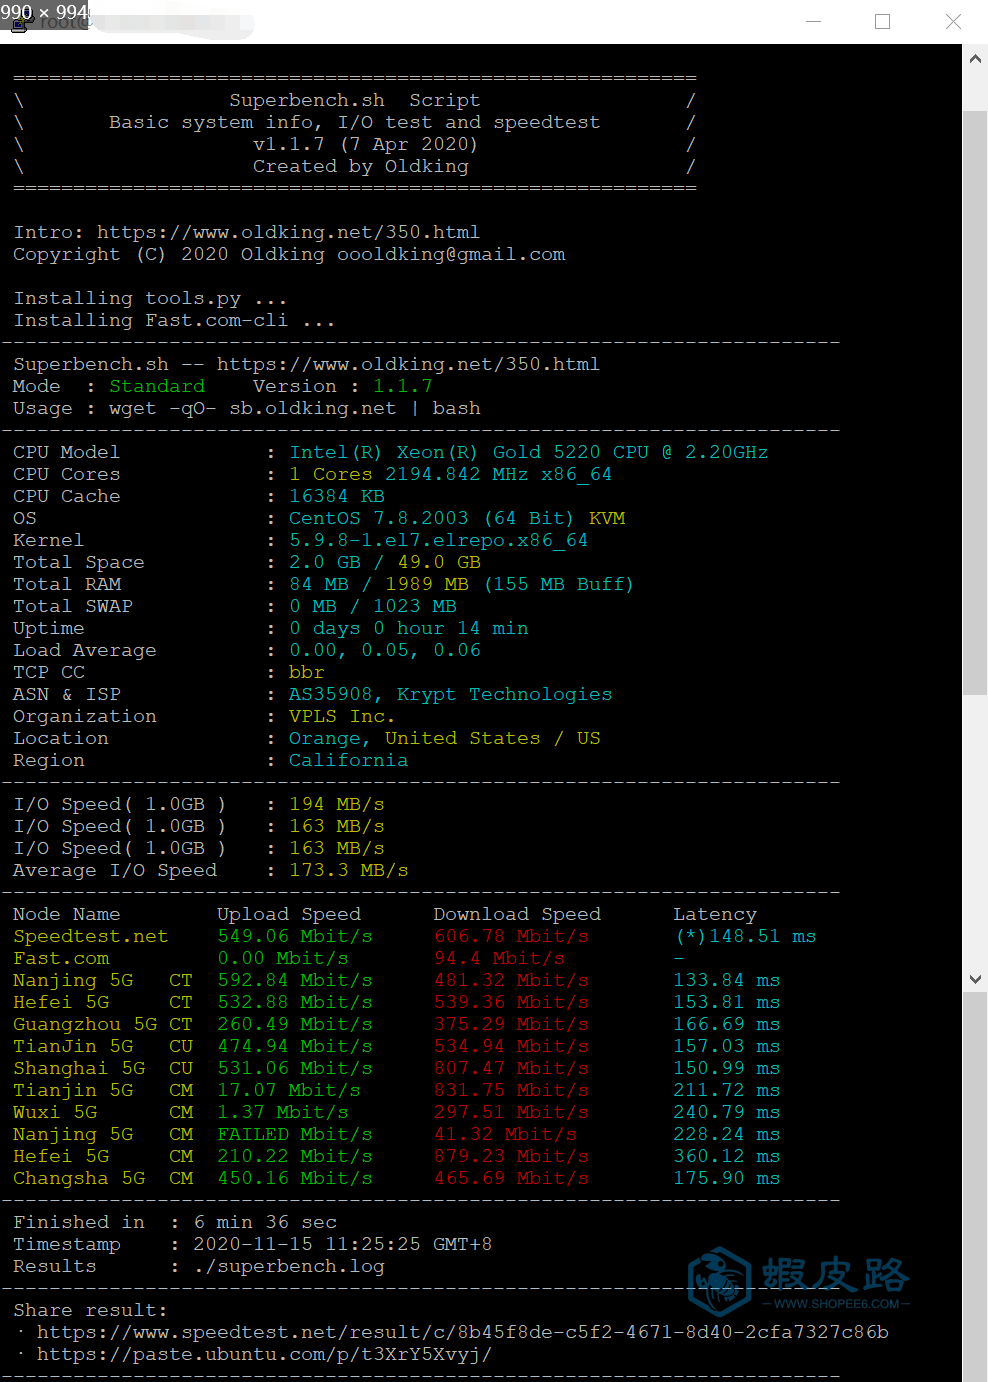The height and width of the screenshot is (1382, 988).
Task: Click the Speedtest.net download '606.78 Mbit/s'
Action: 511,936
